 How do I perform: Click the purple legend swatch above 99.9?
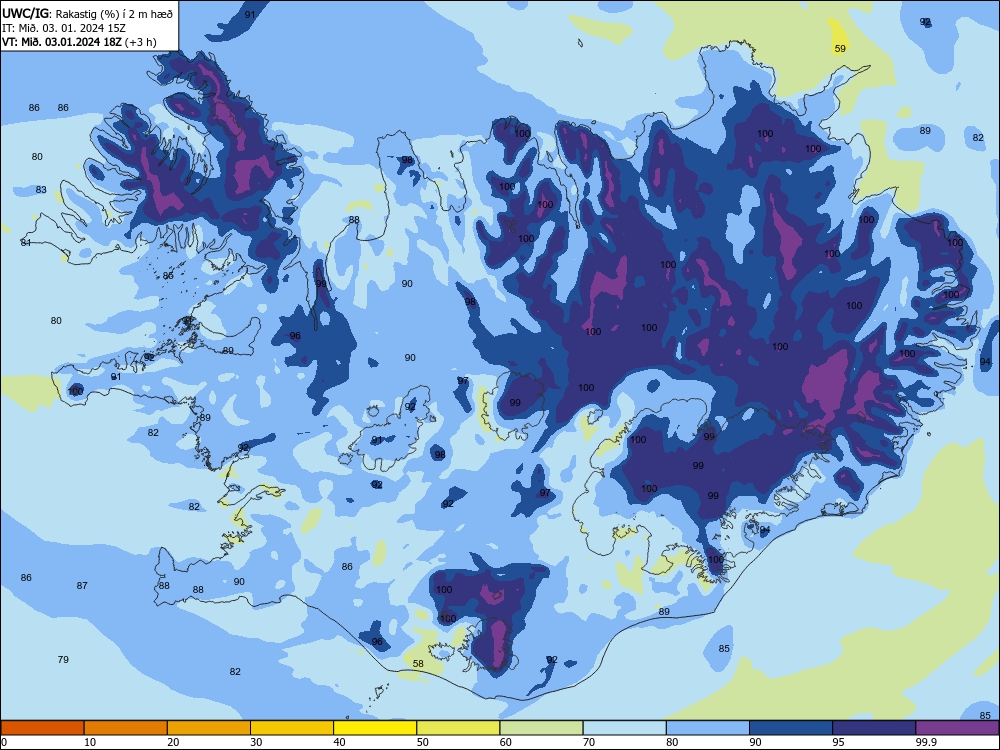tap(957, 728)
